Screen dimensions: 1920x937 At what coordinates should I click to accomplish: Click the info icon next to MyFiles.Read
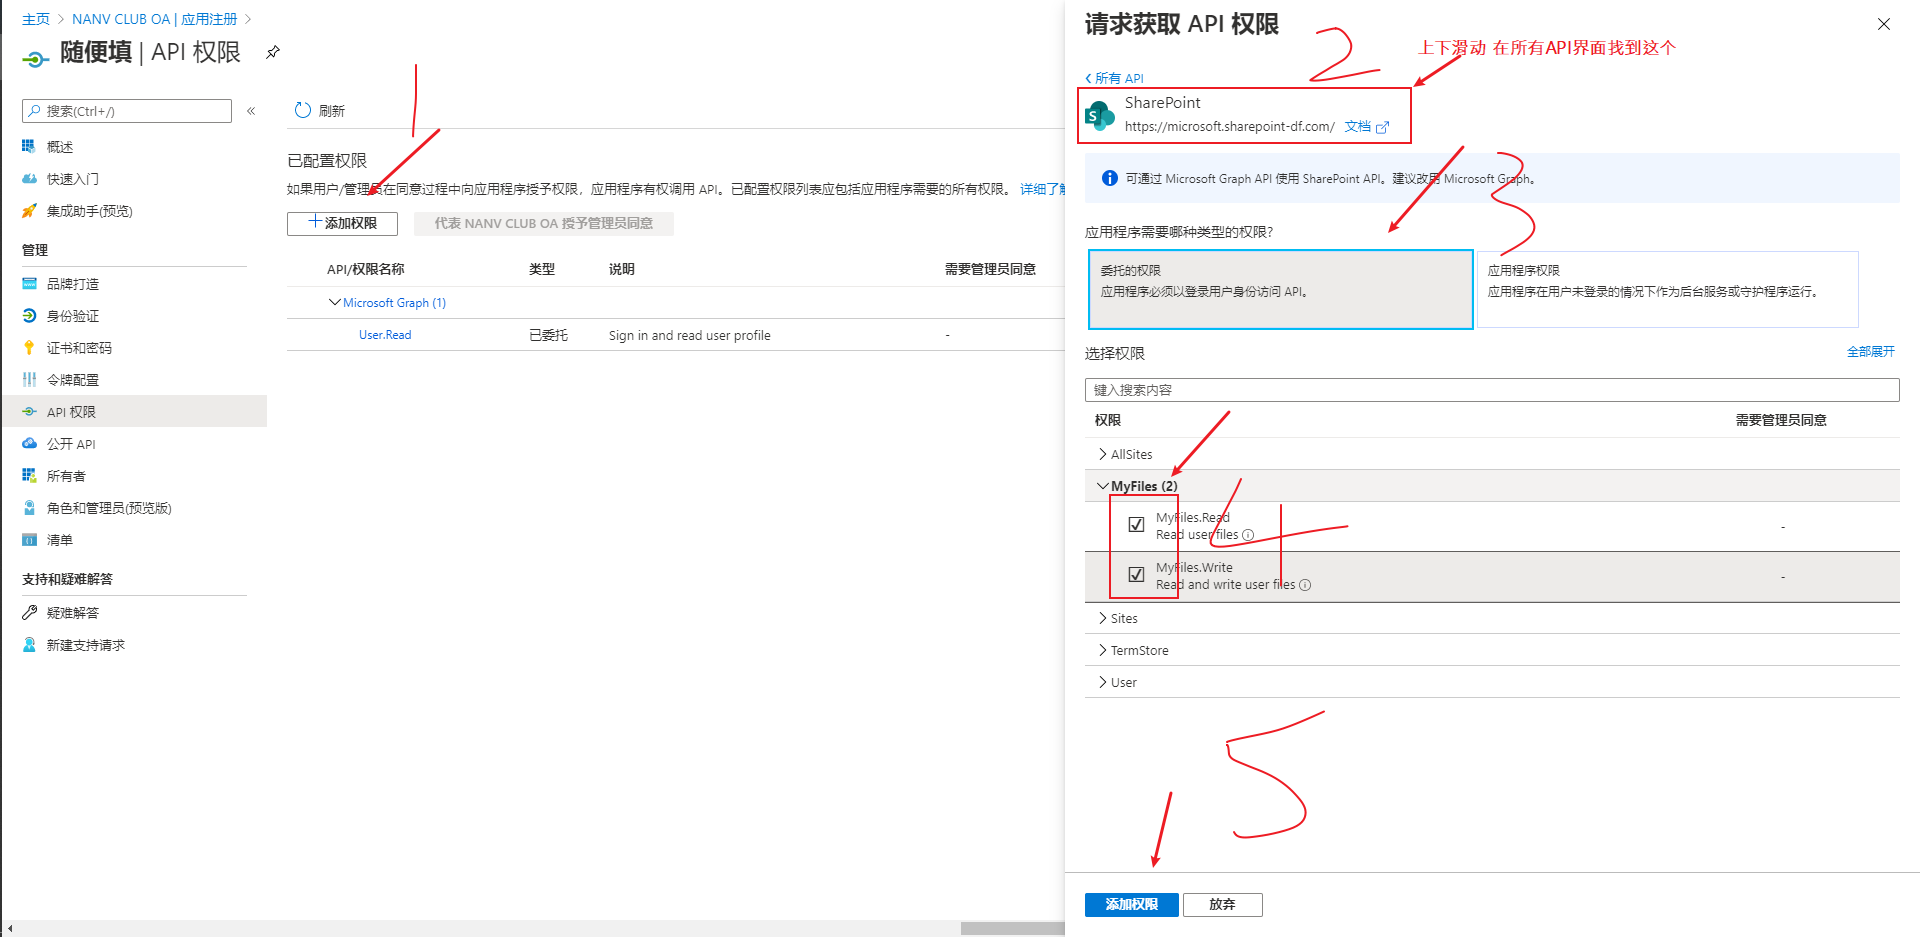[x=1248, y=535]
